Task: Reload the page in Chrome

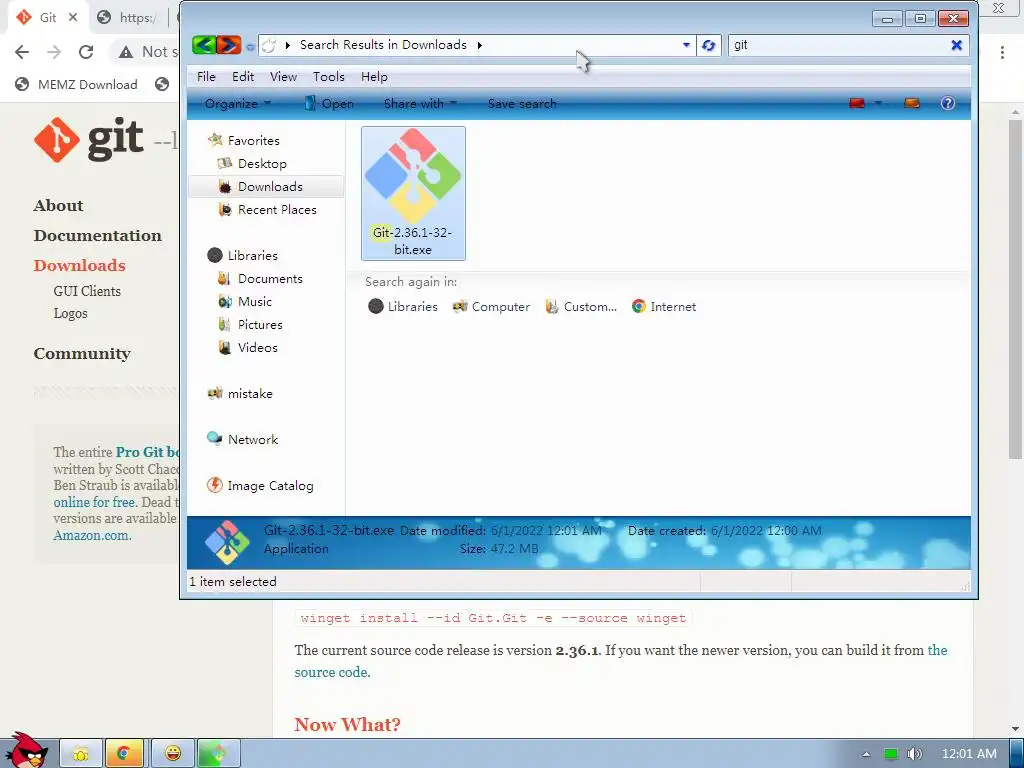Action: coord(86,52)
